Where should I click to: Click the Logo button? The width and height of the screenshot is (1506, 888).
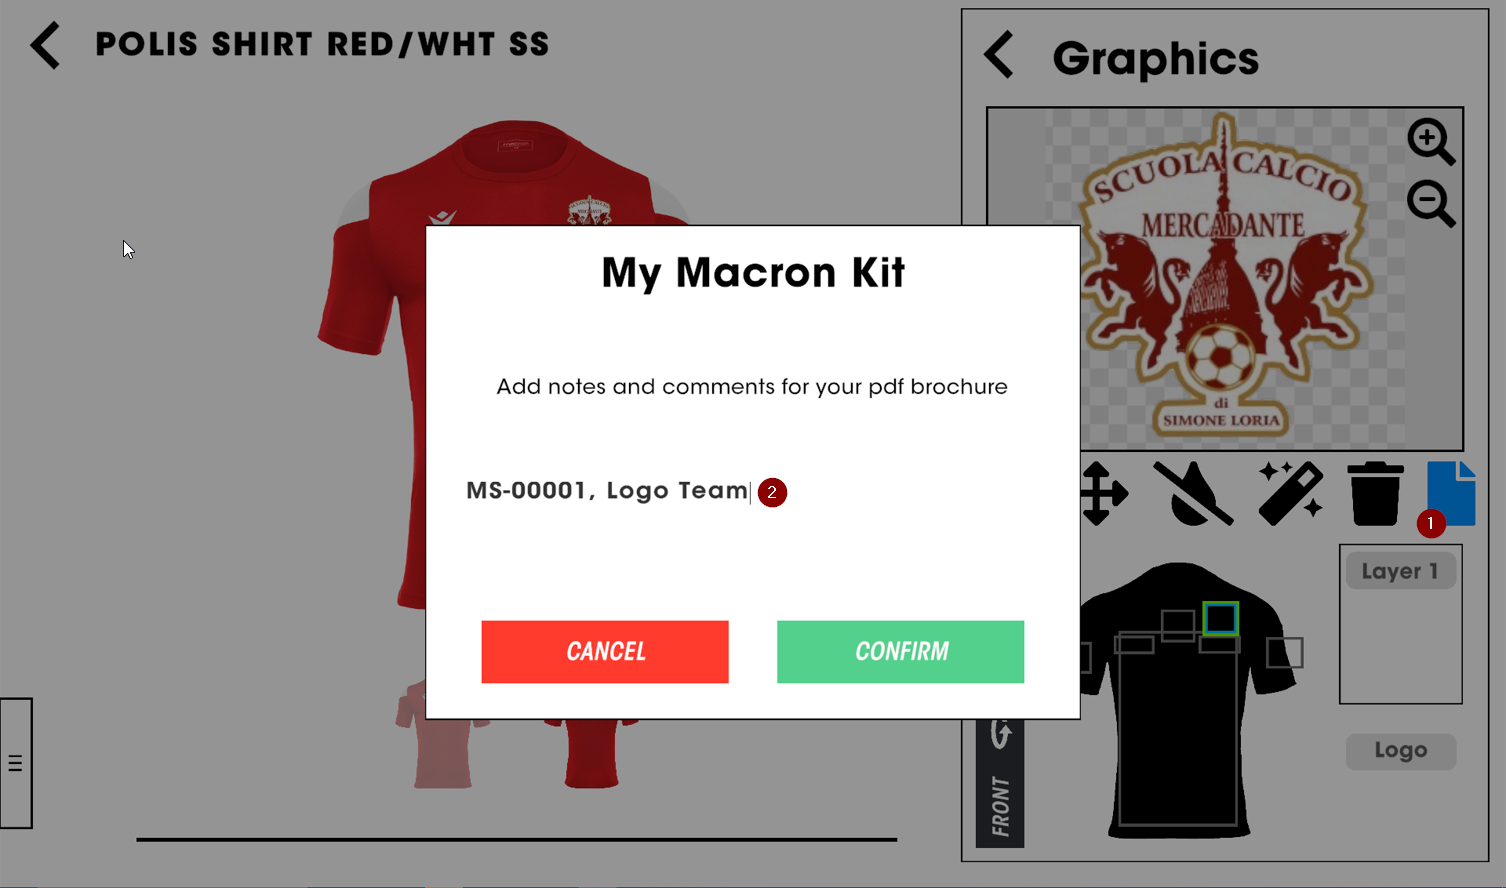pos(1400,751)
